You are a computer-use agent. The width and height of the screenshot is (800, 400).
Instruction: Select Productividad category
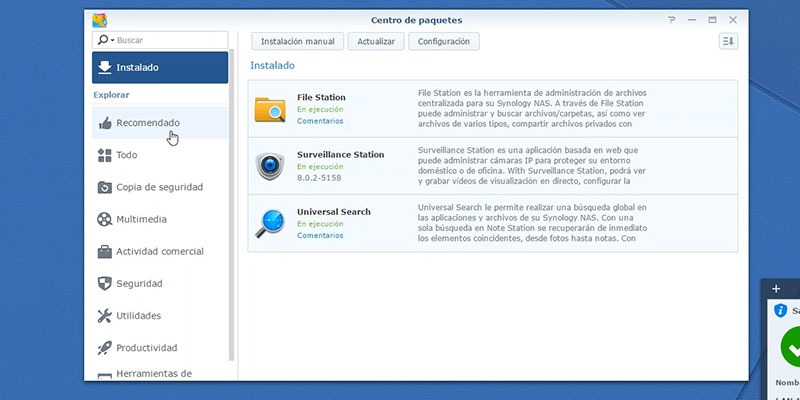[x=160, y=348]
